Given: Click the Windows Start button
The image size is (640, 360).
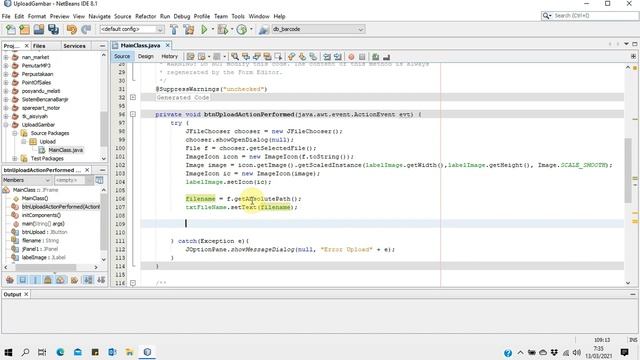Looking at the screenshot, I should tap(8, 352).
